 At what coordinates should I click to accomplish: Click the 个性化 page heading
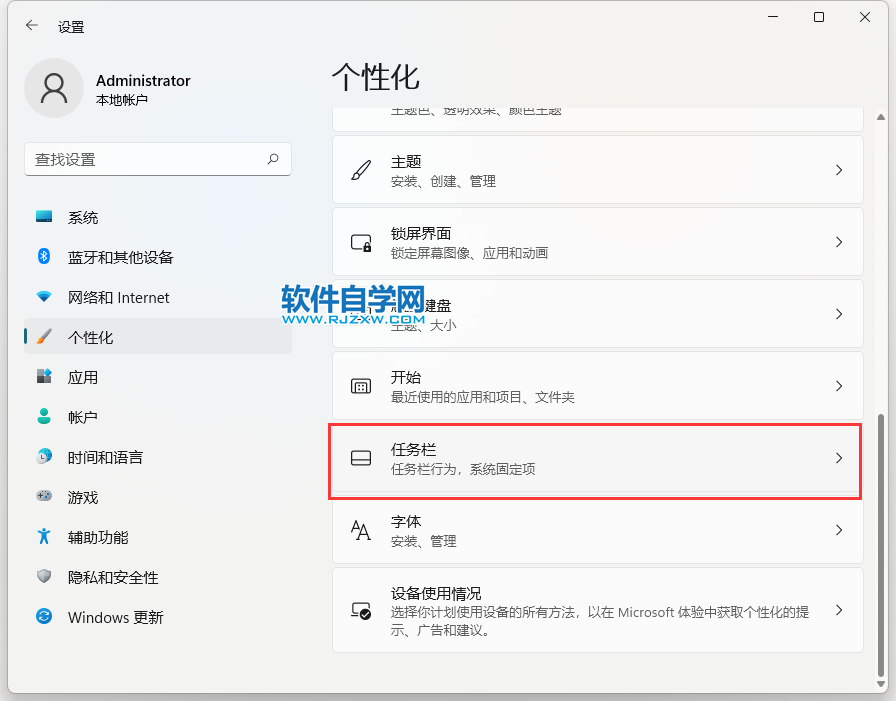375,77
